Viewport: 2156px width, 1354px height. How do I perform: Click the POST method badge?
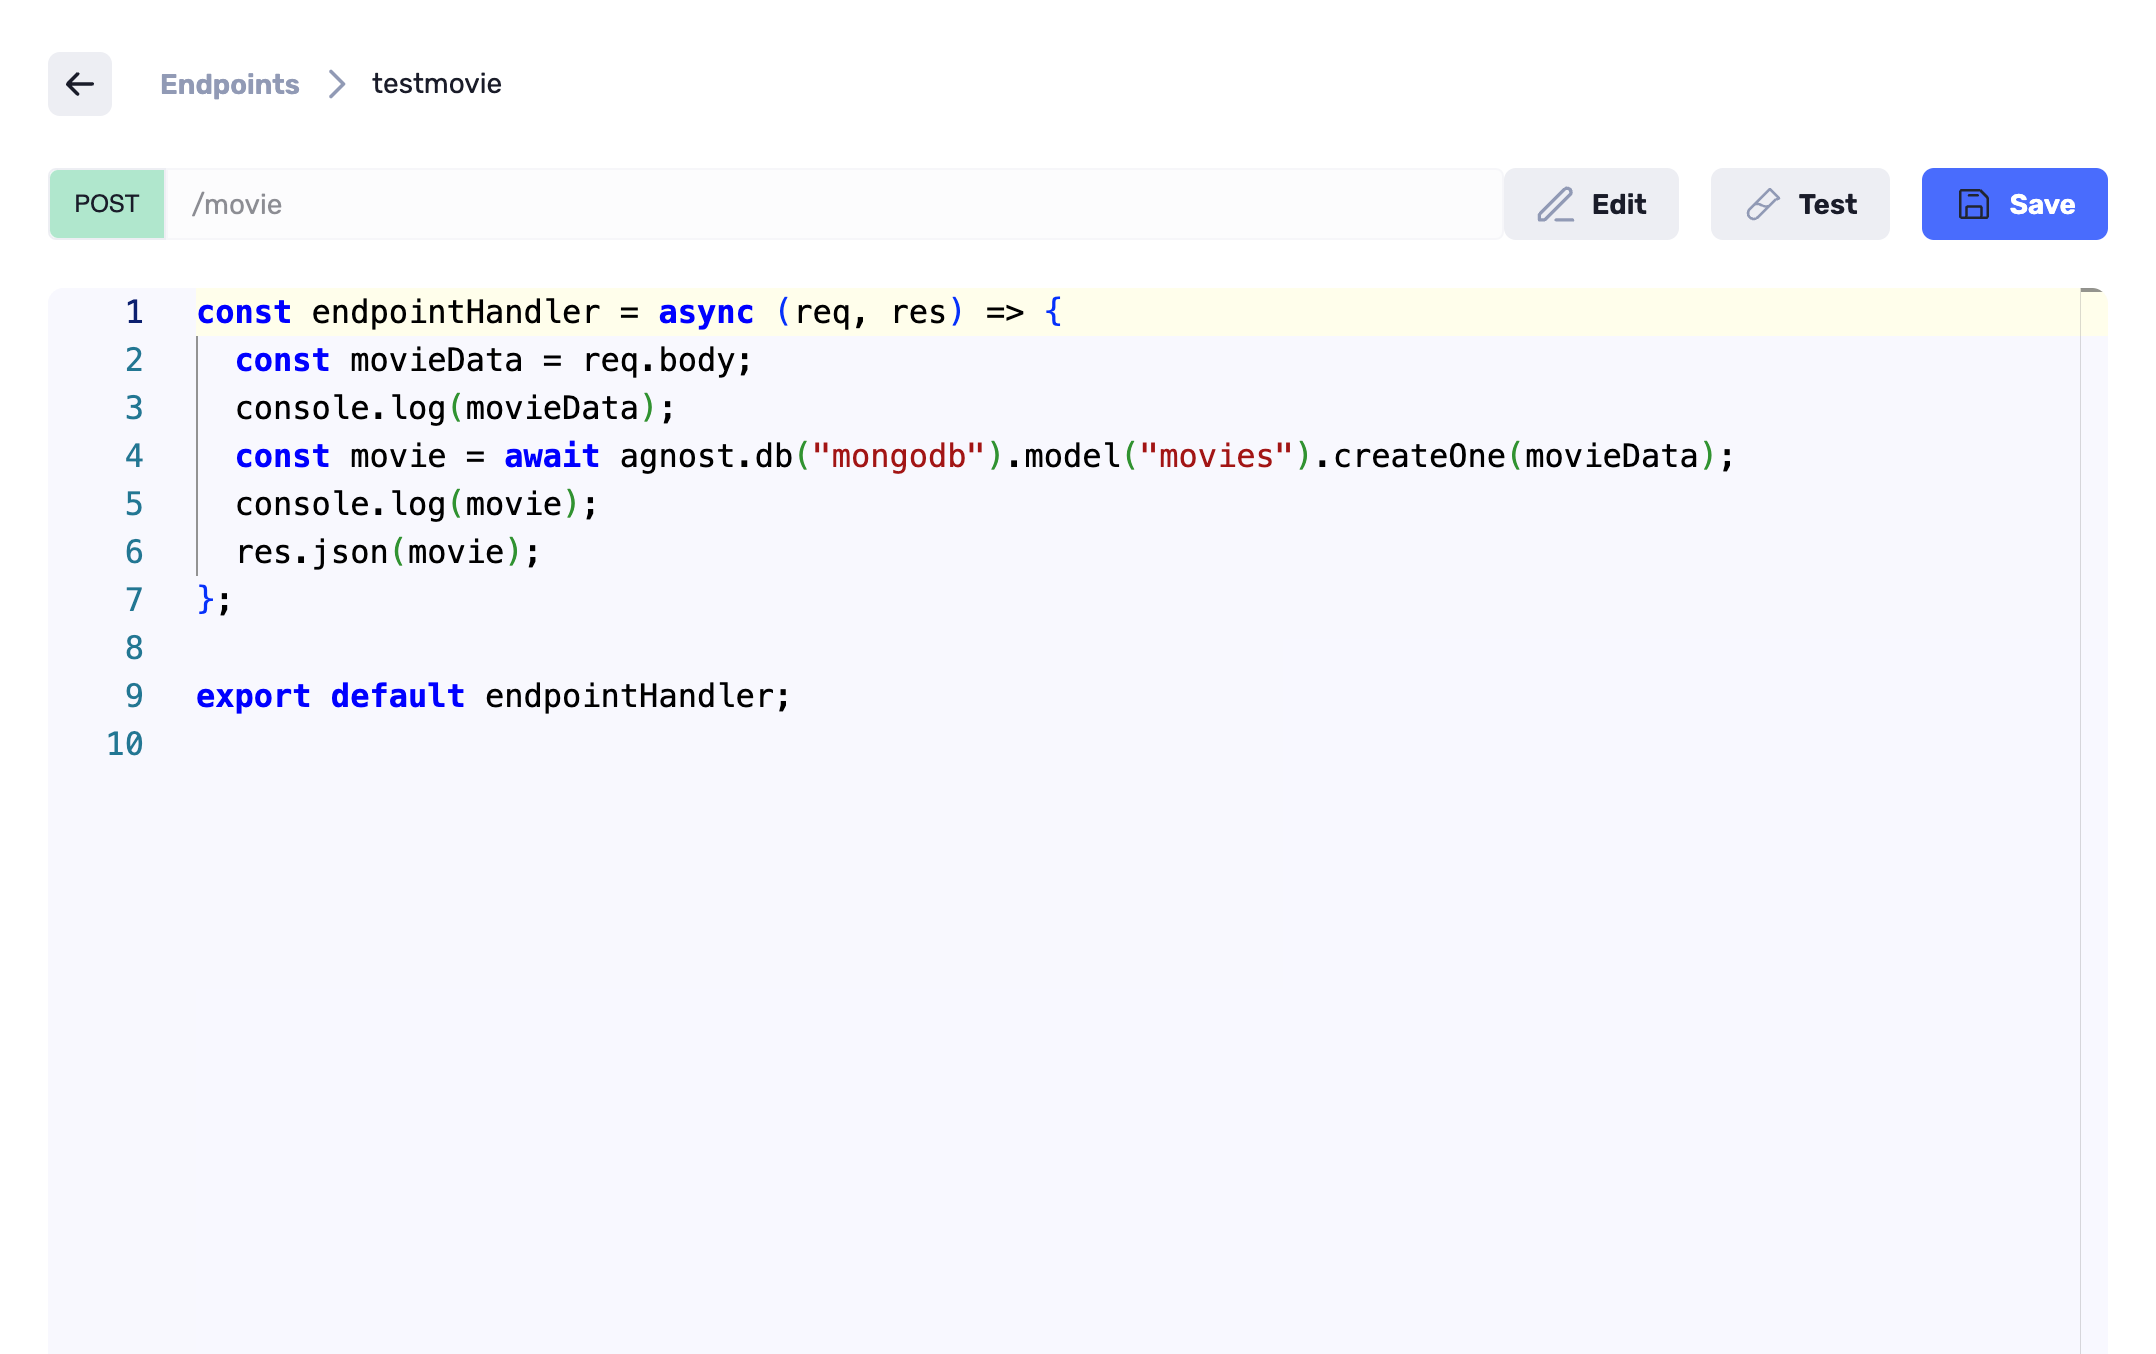(x=107, y=204)
